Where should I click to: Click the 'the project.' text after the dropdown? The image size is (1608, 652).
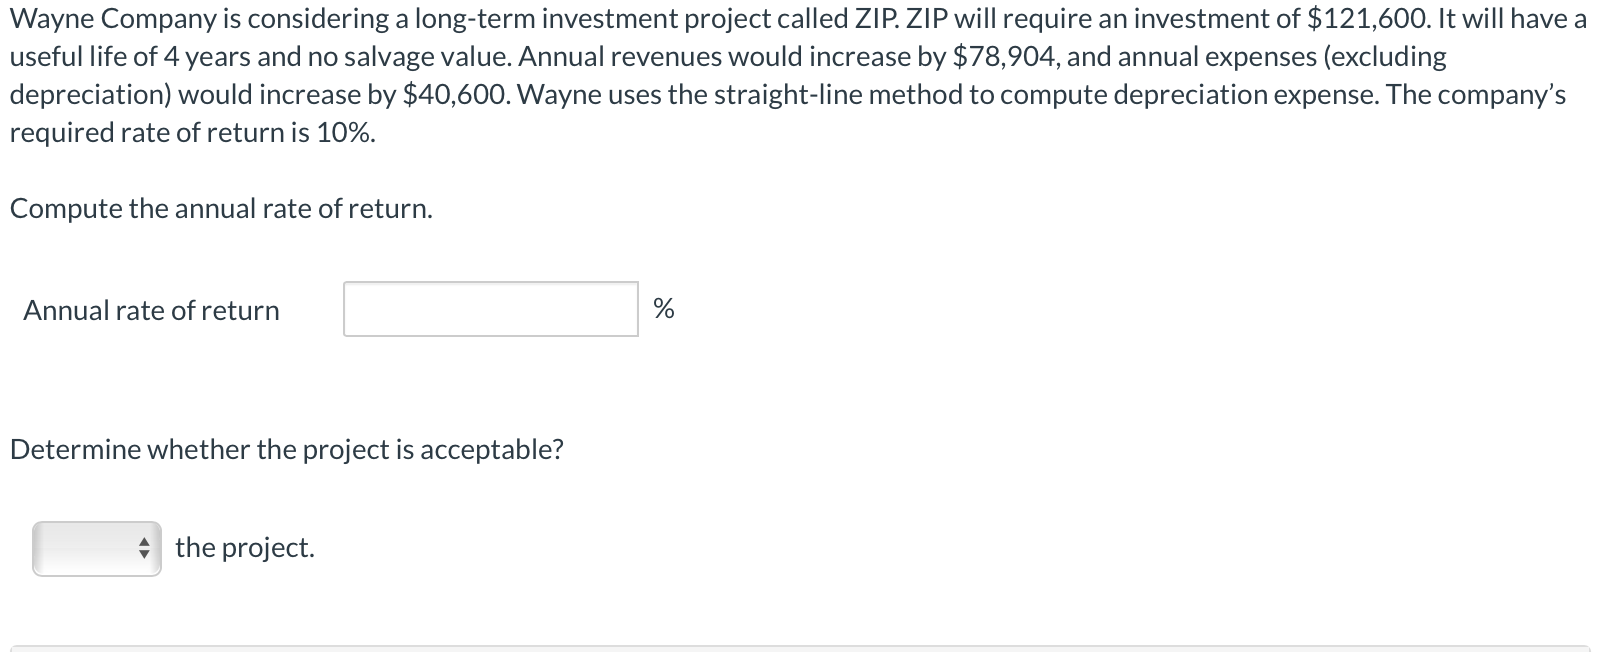[x=245, y=548]
